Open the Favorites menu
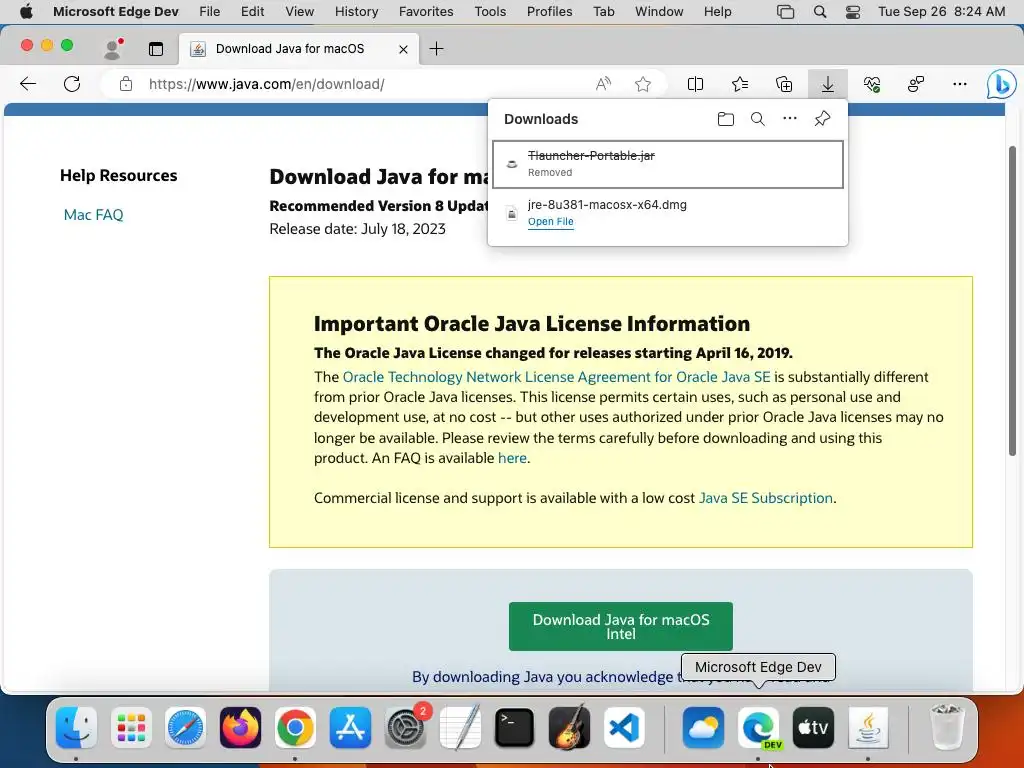The height and width of the screenshot is (768, 1024). (426, 11)
